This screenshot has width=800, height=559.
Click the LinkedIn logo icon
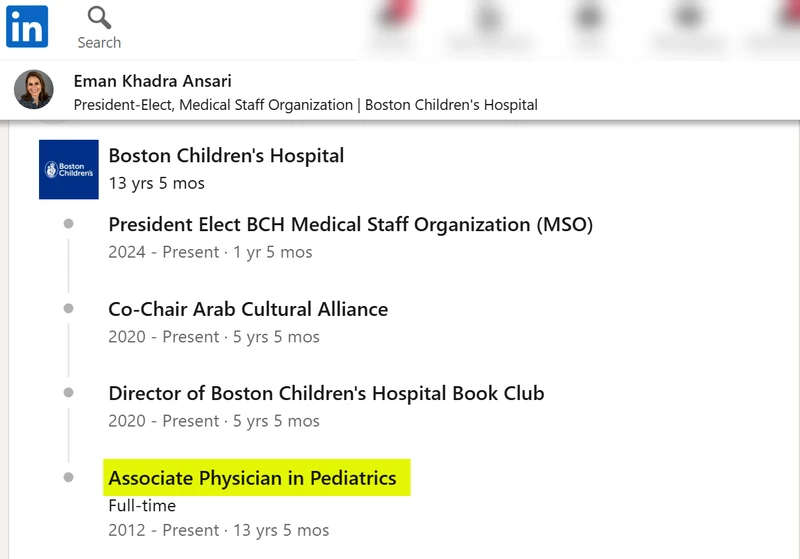tap(27, 27)
